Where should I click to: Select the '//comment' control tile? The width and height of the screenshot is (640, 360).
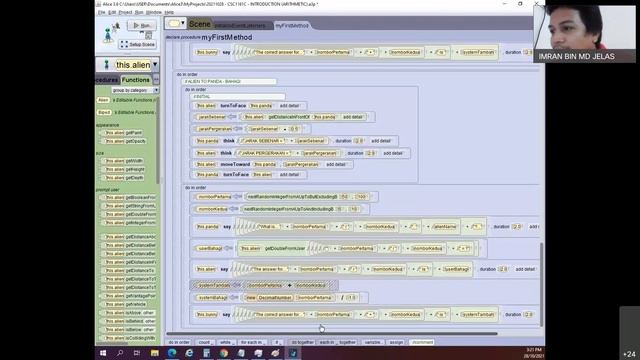pyautogui.click(x=422, y=342)
